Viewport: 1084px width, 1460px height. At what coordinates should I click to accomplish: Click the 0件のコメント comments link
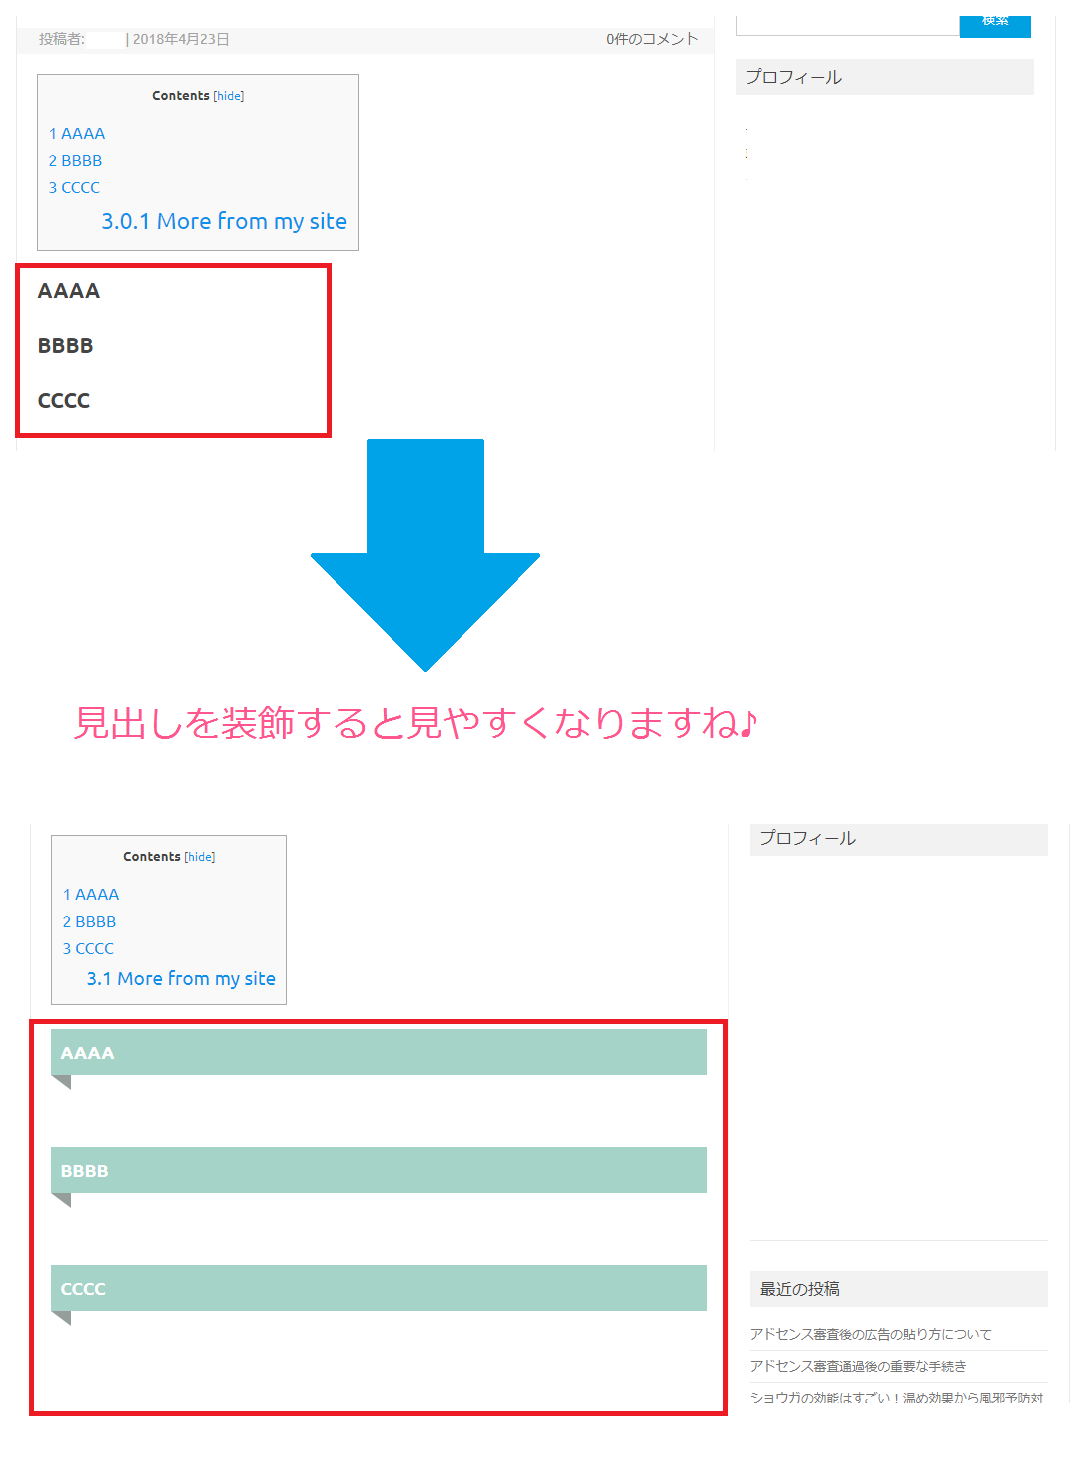pos(651,38)
